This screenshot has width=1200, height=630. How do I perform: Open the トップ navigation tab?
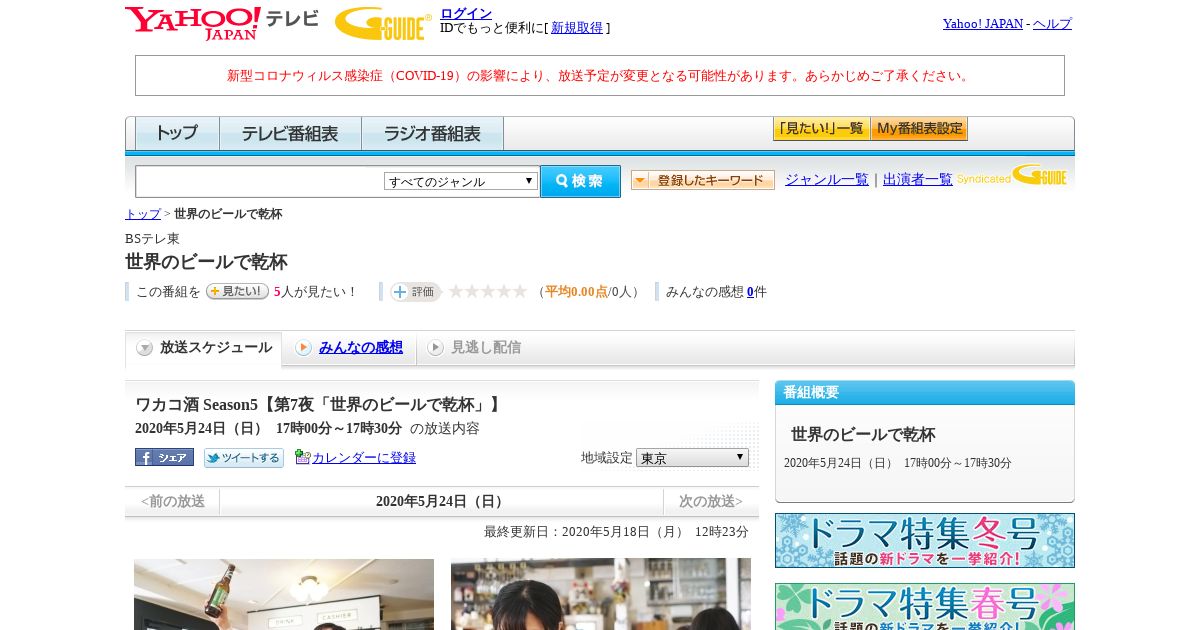point(177,133)
